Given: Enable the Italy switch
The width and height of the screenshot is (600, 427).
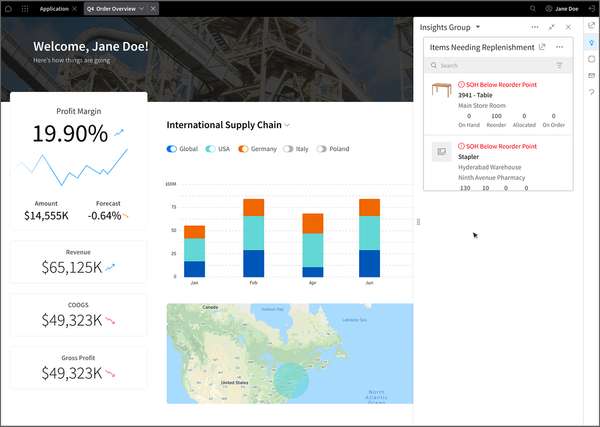Looking at the screenshot, I should point(288,149).
